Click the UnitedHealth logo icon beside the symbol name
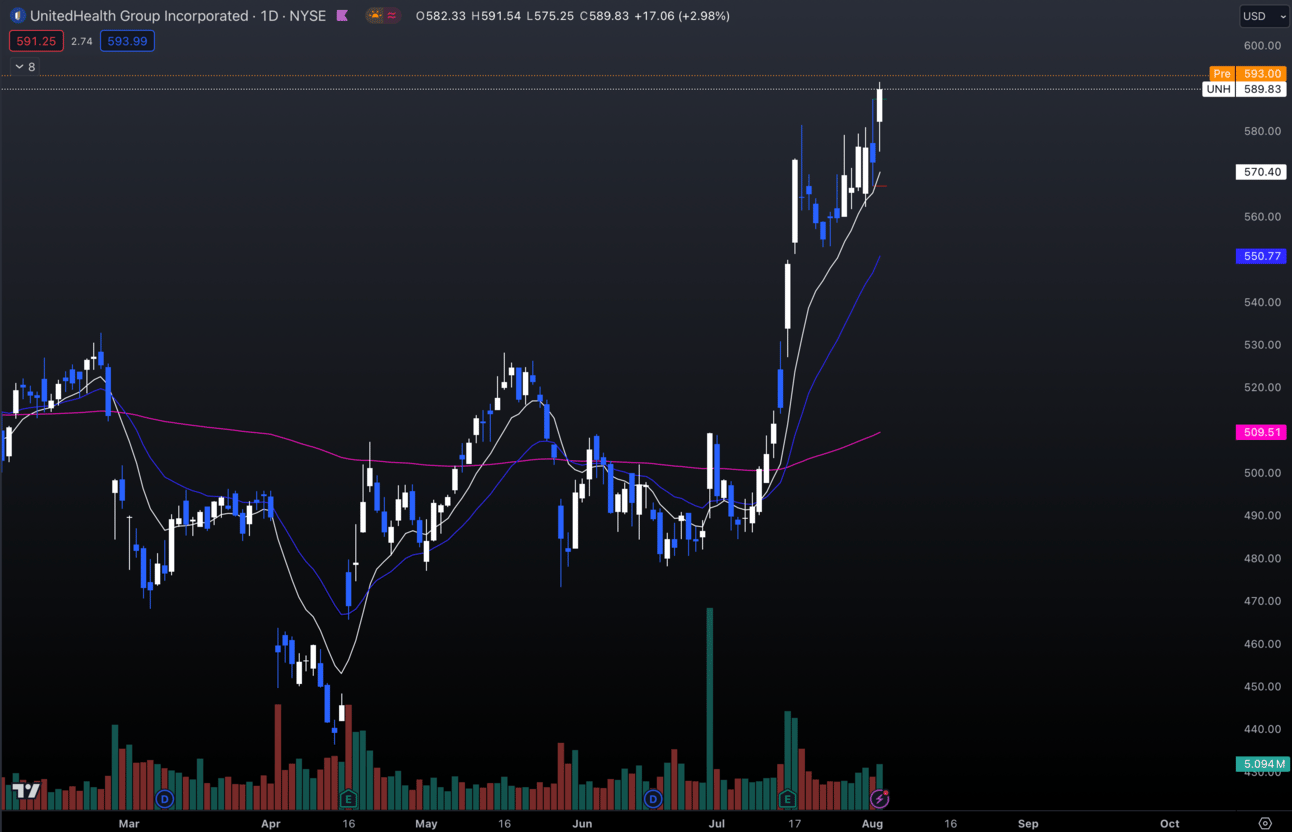Image resolution: width=1292 pixels, height=832 pixels. tap(17, 16)
